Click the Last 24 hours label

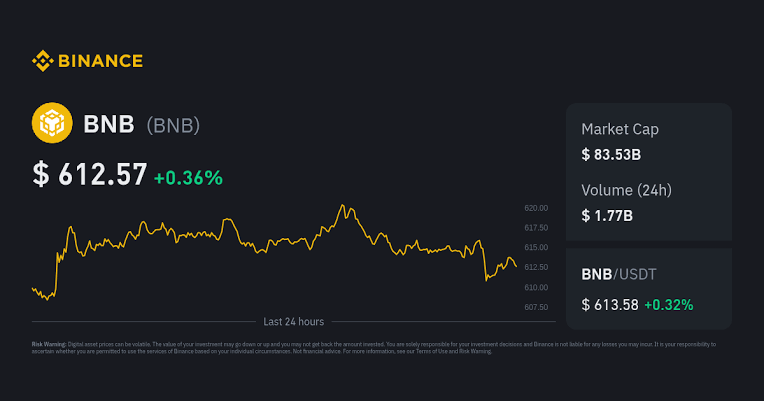tap(293, 322)
